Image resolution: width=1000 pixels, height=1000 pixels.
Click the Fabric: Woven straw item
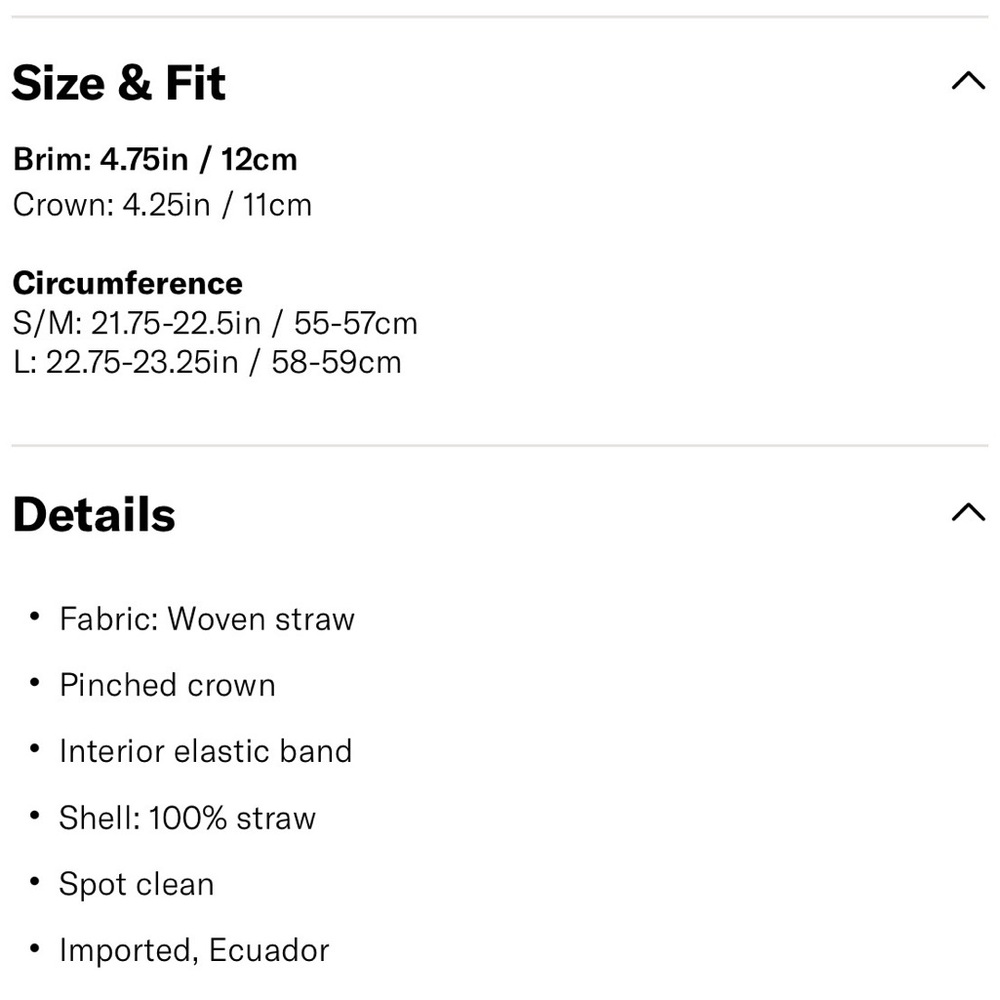[207, 619]
